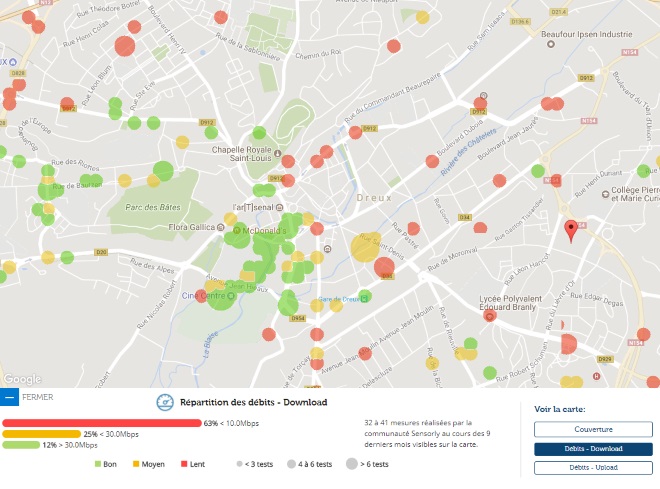Click the McDonald's map marker

(239, 231)
